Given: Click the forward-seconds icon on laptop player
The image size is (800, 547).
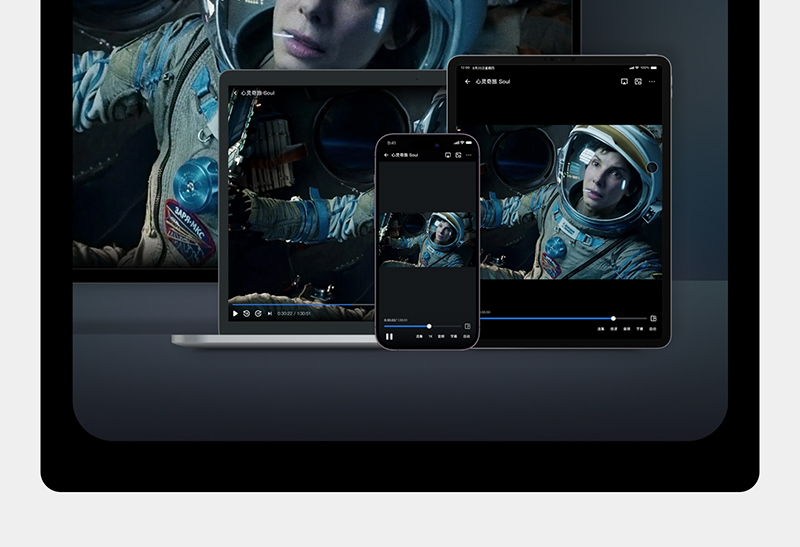Looking at the screenshot, I should (x=258, y=313).
